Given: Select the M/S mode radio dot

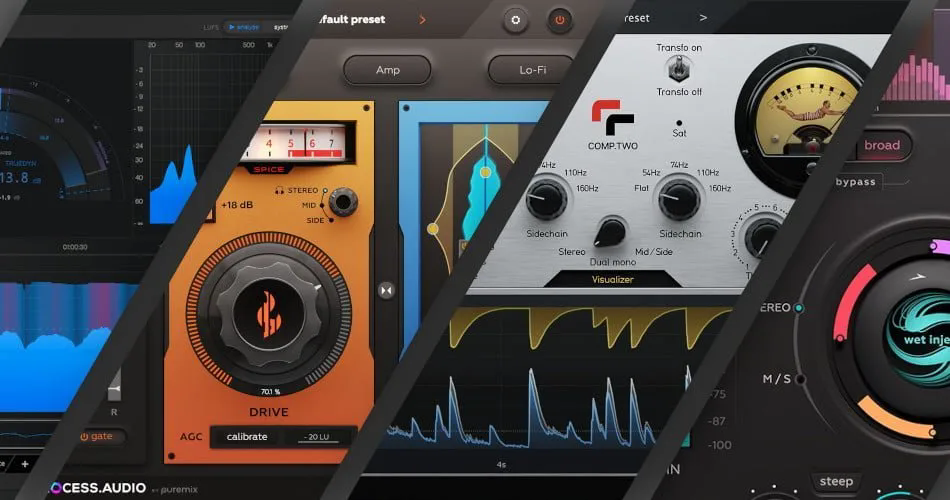Looking at the screenshot, I should coord(800,379).
